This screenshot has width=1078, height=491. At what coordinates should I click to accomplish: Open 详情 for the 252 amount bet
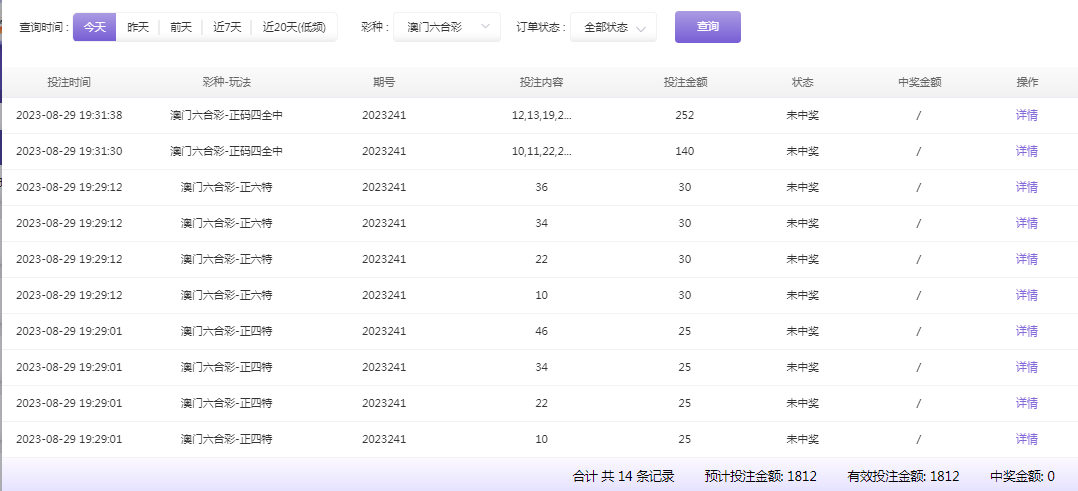1026,115
